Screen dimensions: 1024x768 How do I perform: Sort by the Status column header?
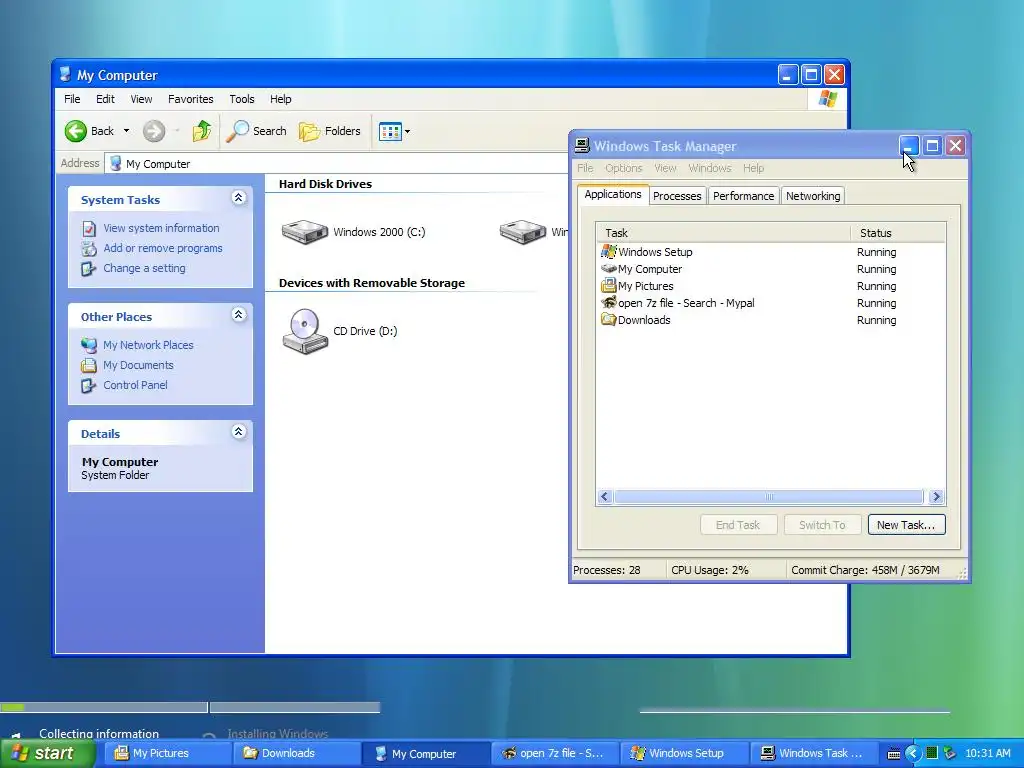point(899,233)
